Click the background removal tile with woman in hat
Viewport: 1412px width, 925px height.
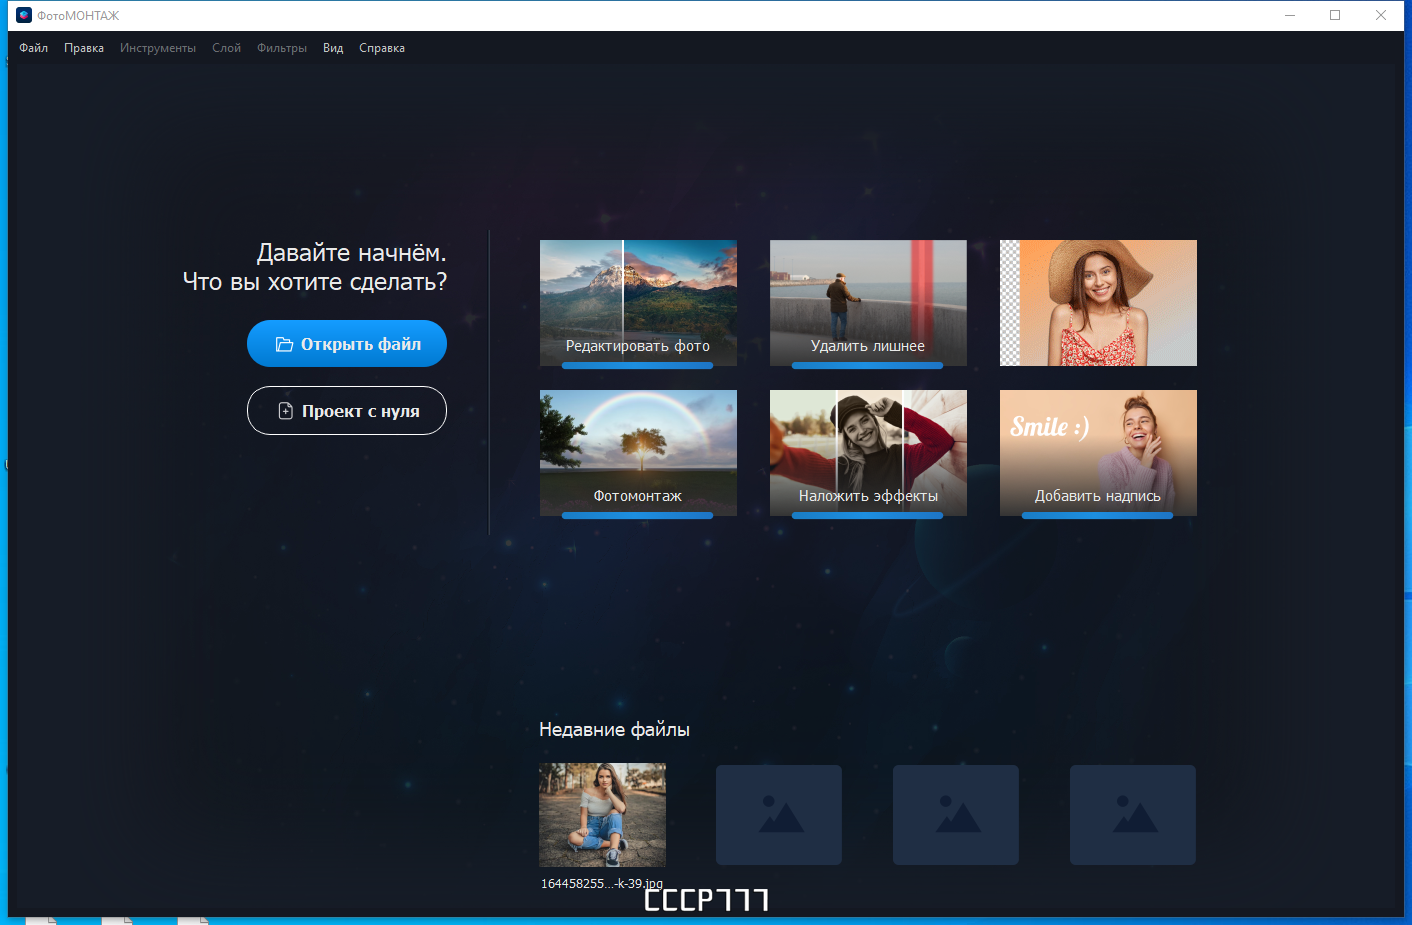1097,303
